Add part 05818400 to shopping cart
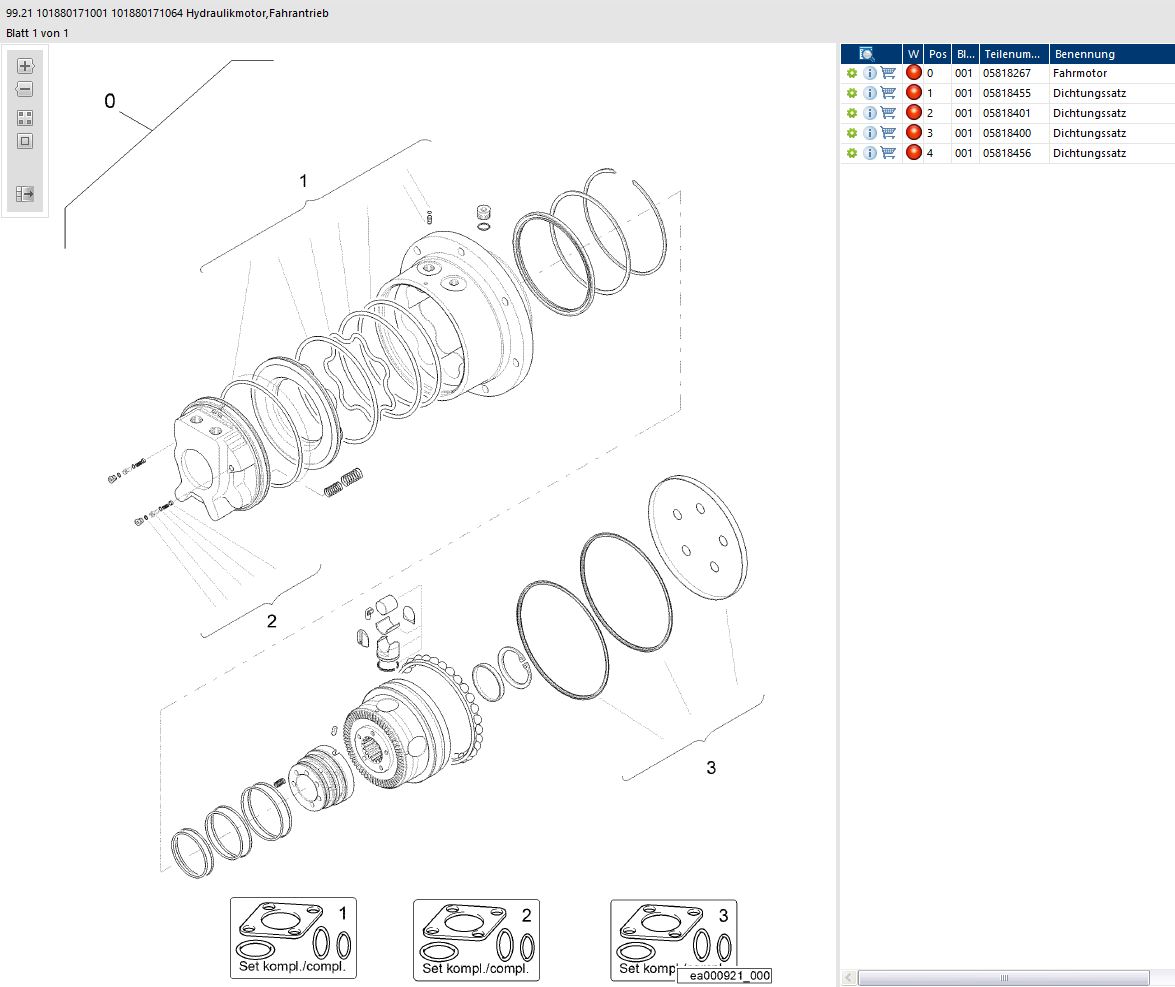 [x=889, y=133]
